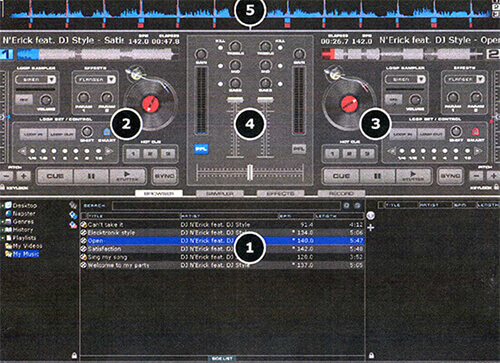Select the 16 beat loop length on deck 1
This screenshot has height=363, width=500.
98,151
